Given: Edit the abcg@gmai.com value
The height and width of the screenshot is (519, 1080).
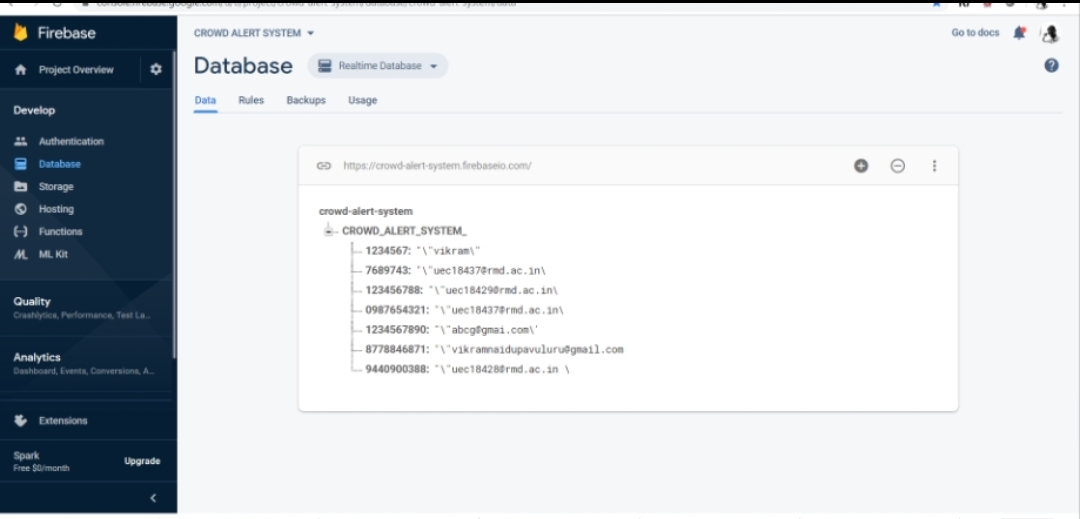Looking at the screenshot, I should pos(486,330).
